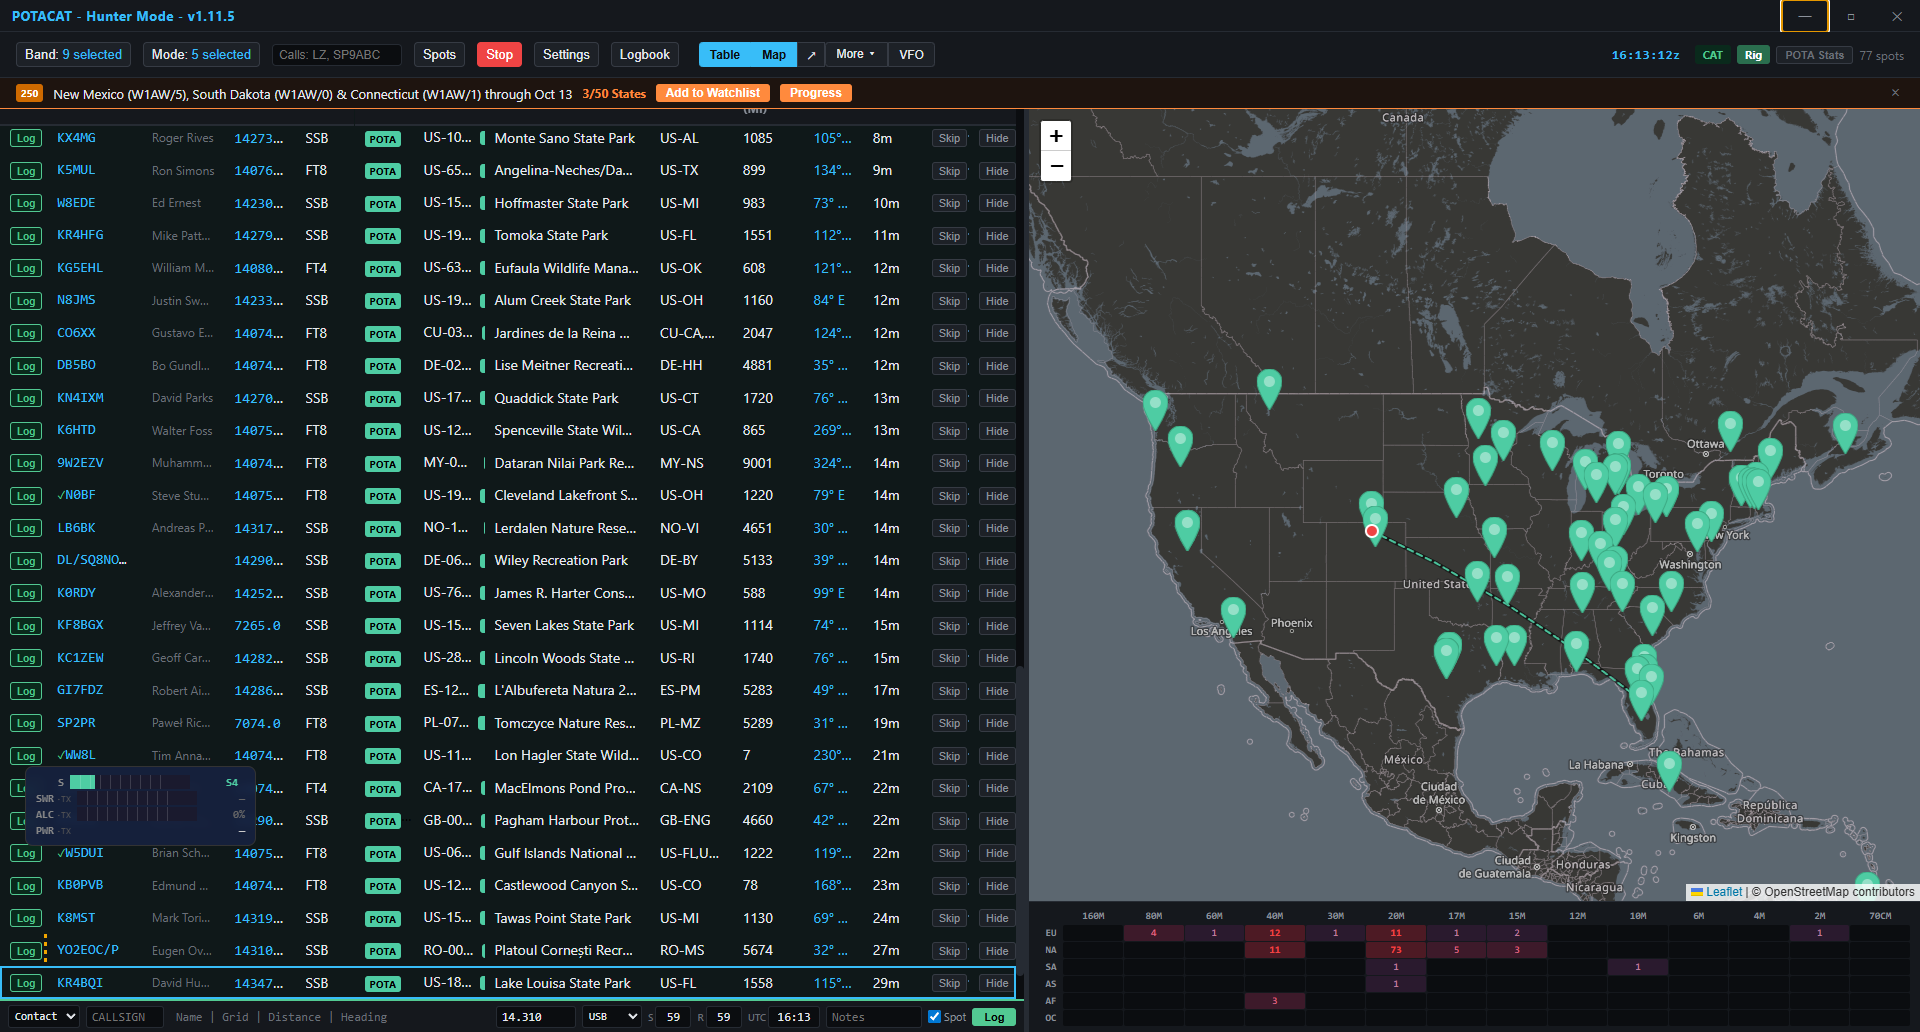Click the POTA badge on the KX4MG row
Screen dimensions: 1920x1032
(382, 139)
